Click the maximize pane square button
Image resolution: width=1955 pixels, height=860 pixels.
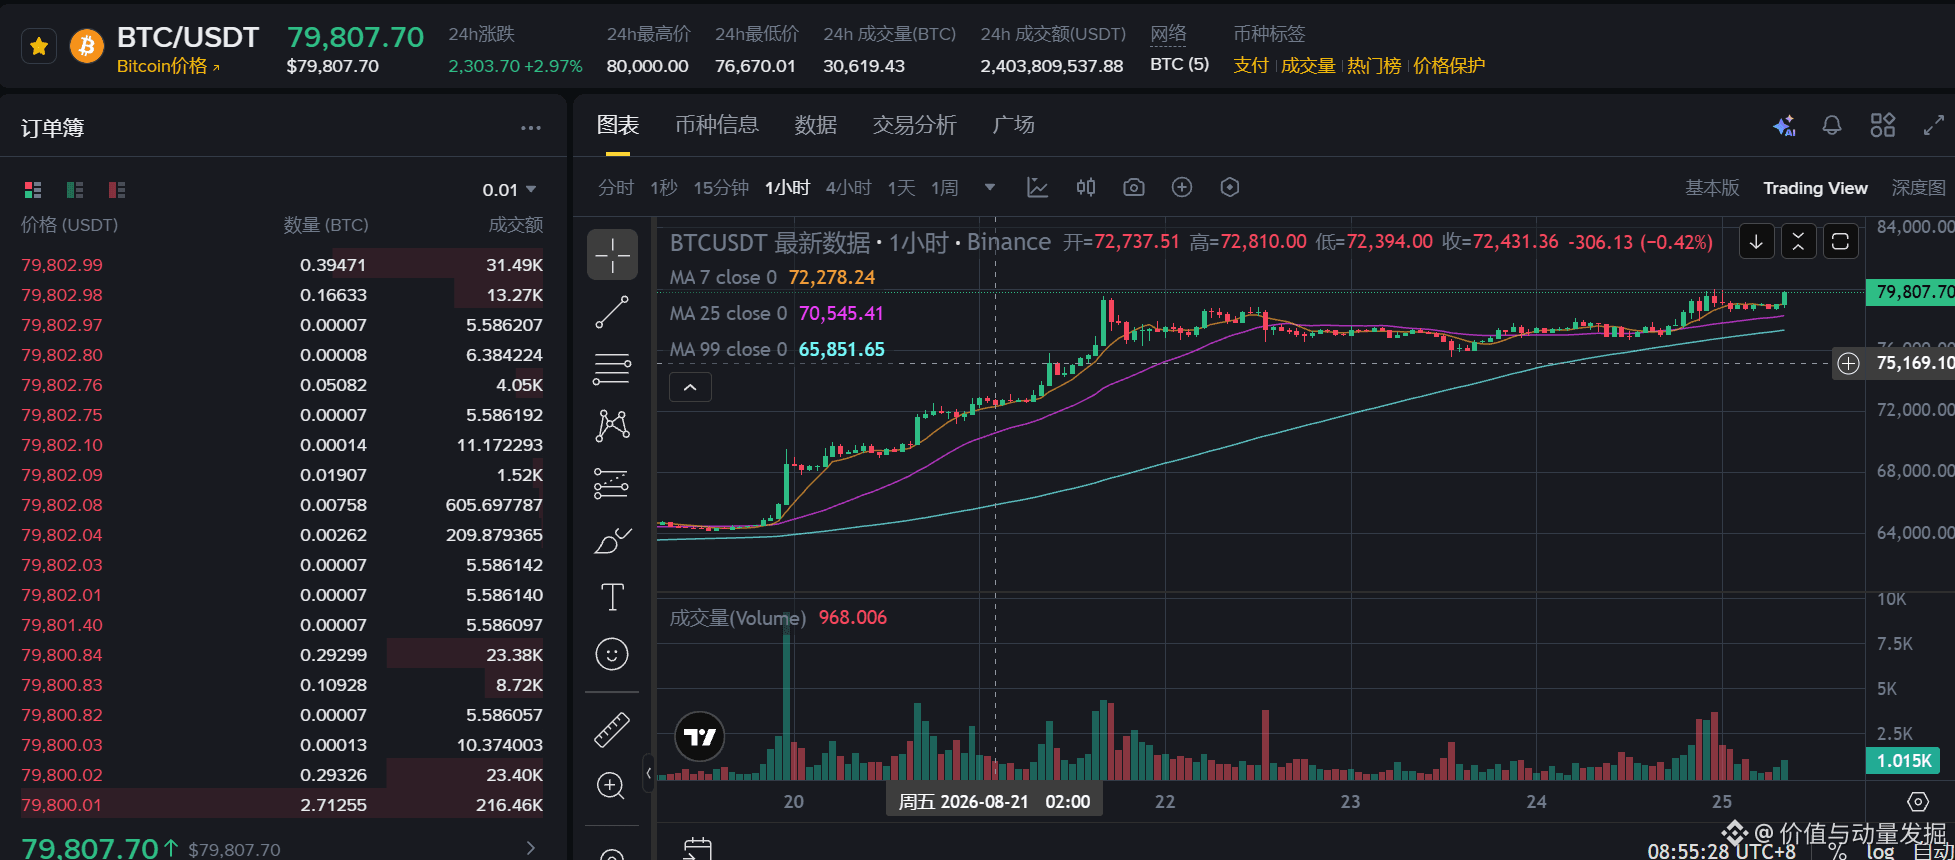1840,242
